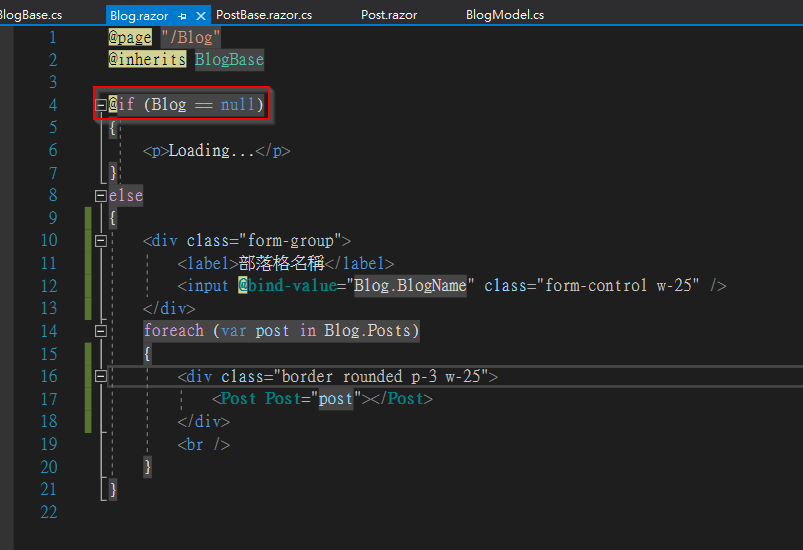The width and height of the screenshot is (803, 550).
Task: Click the foreach keyword on line 14
Action: (x=174, y=330)
